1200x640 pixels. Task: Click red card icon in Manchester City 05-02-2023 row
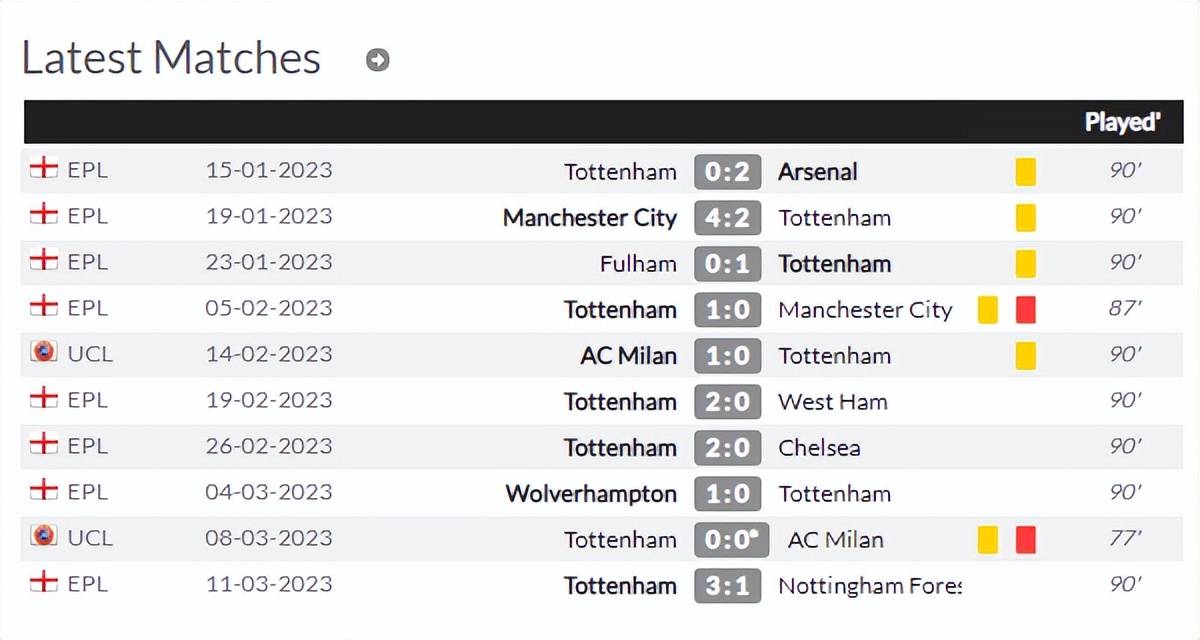click(x=1025, y=309)
